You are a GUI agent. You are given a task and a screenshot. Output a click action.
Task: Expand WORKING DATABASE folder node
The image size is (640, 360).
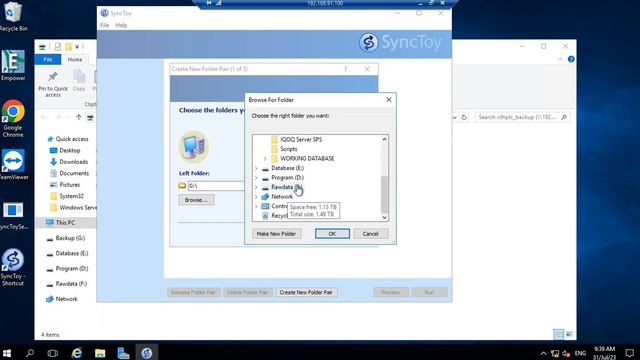pyautogui.click(x=265, y=158)
